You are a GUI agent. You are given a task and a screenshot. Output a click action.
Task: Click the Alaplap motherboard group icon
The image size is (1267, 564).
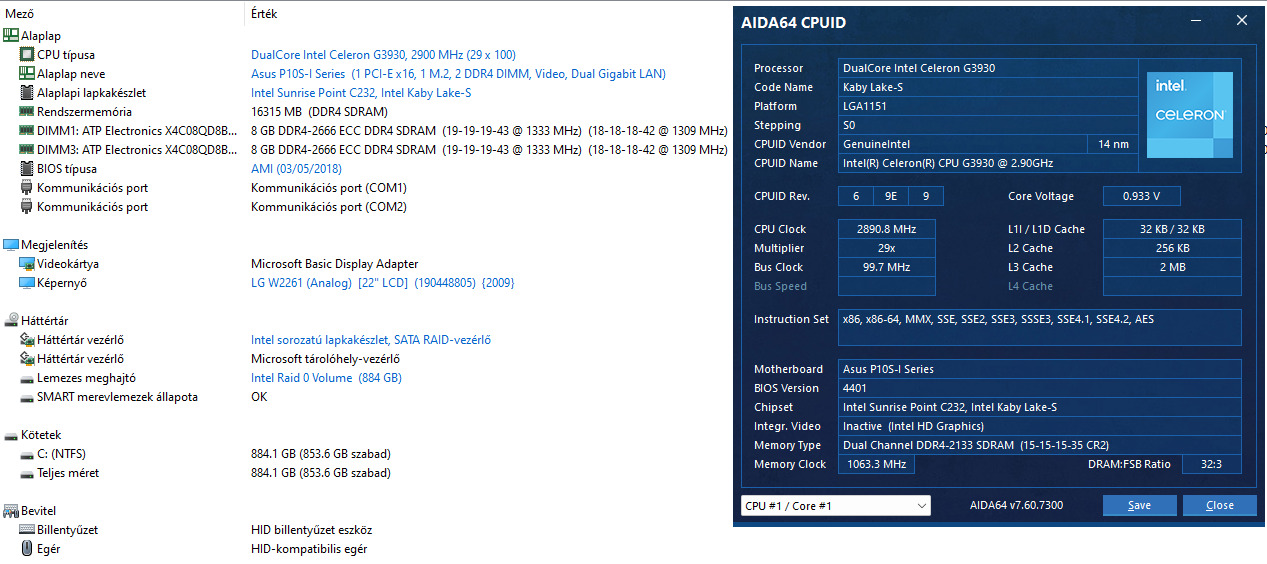[11, 36]
